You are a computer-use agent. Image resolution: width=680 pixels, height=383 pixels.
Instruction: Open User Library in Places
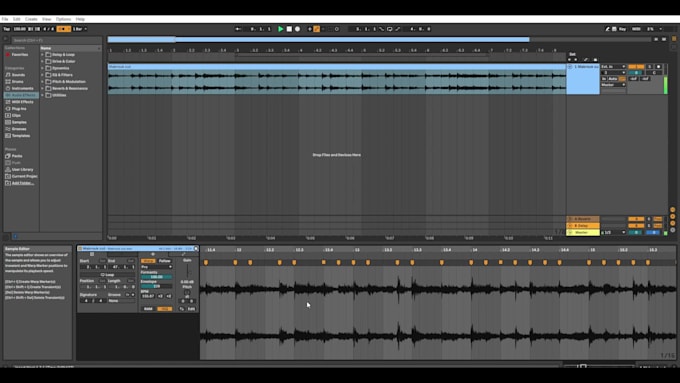[x=23, y=170]
